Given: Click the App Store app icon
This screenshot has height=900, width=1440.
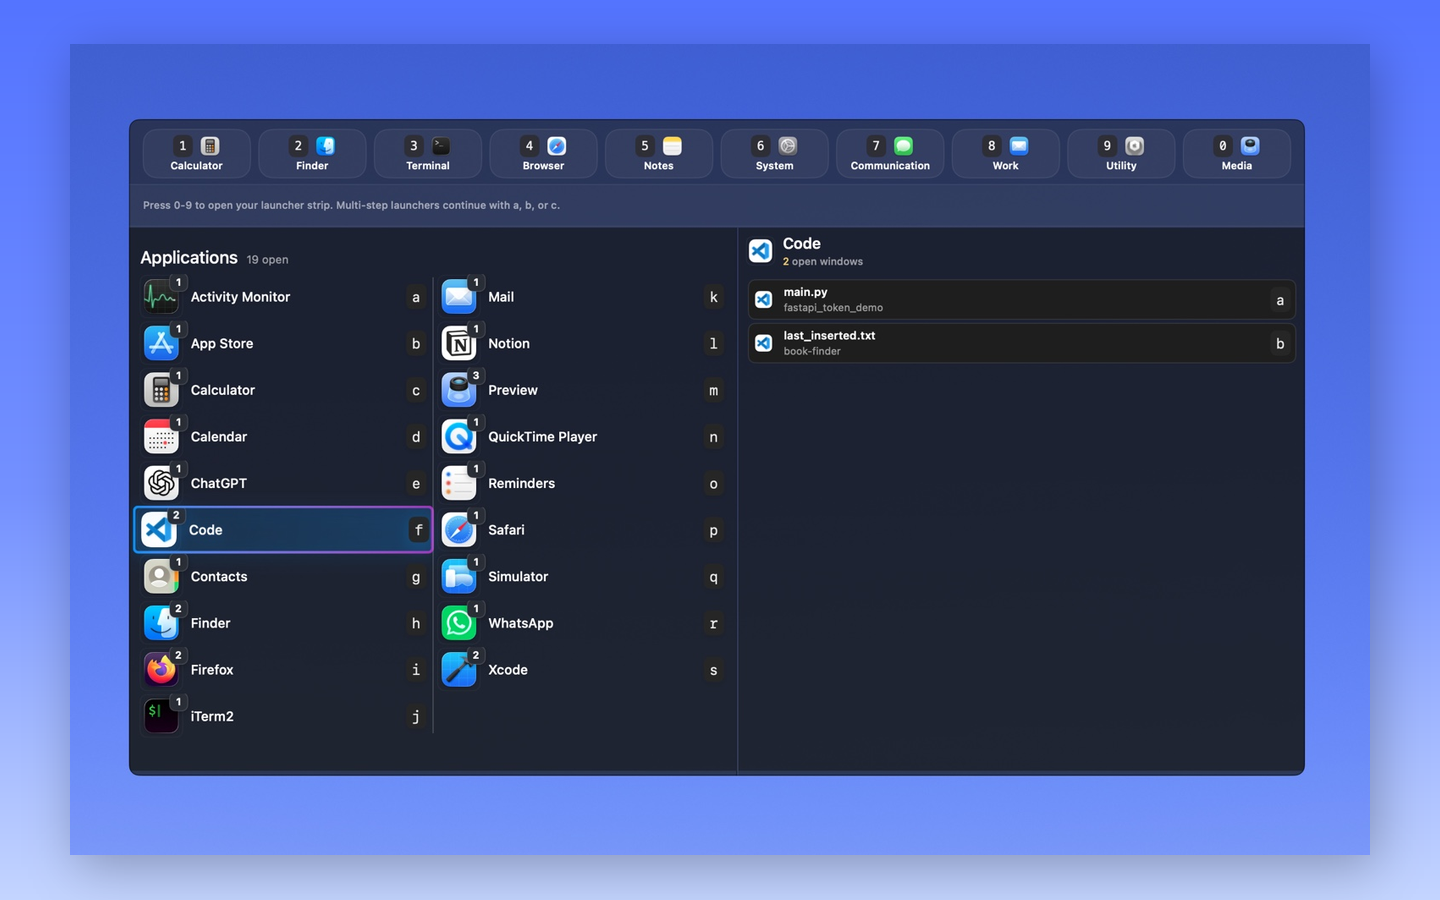Looking at the screenshot, I should click(x=161, y=343).
